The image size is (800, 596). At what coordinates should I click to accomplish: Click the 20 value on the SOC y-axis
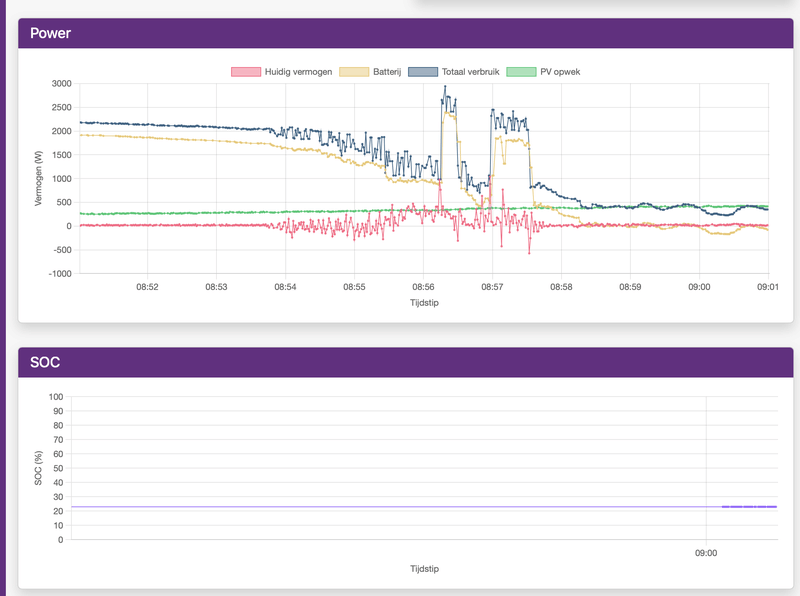tap(58, 511)
